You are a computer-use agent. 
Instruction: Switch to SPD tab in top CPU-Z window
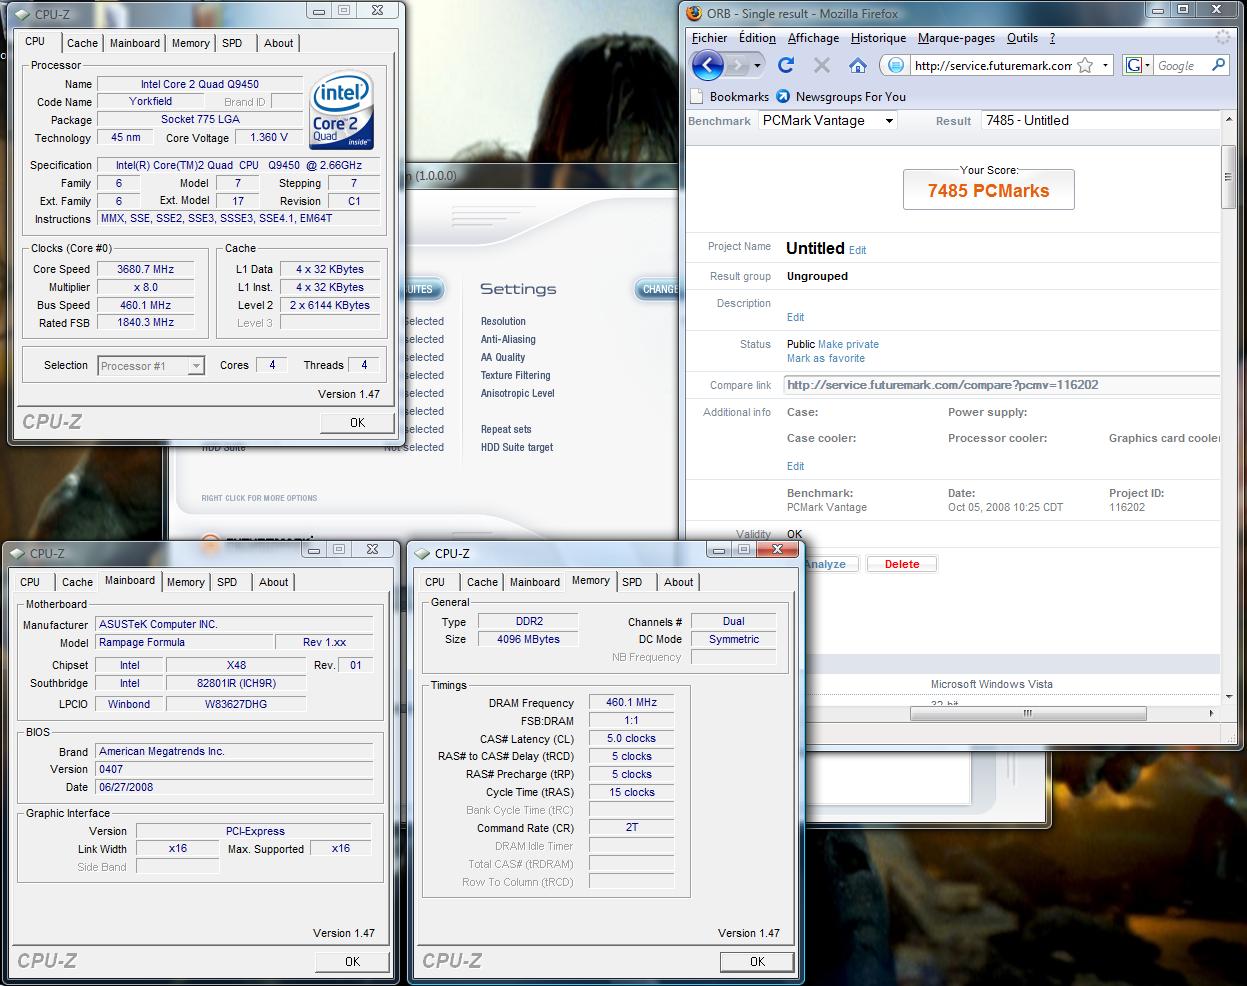coord(232,43)
